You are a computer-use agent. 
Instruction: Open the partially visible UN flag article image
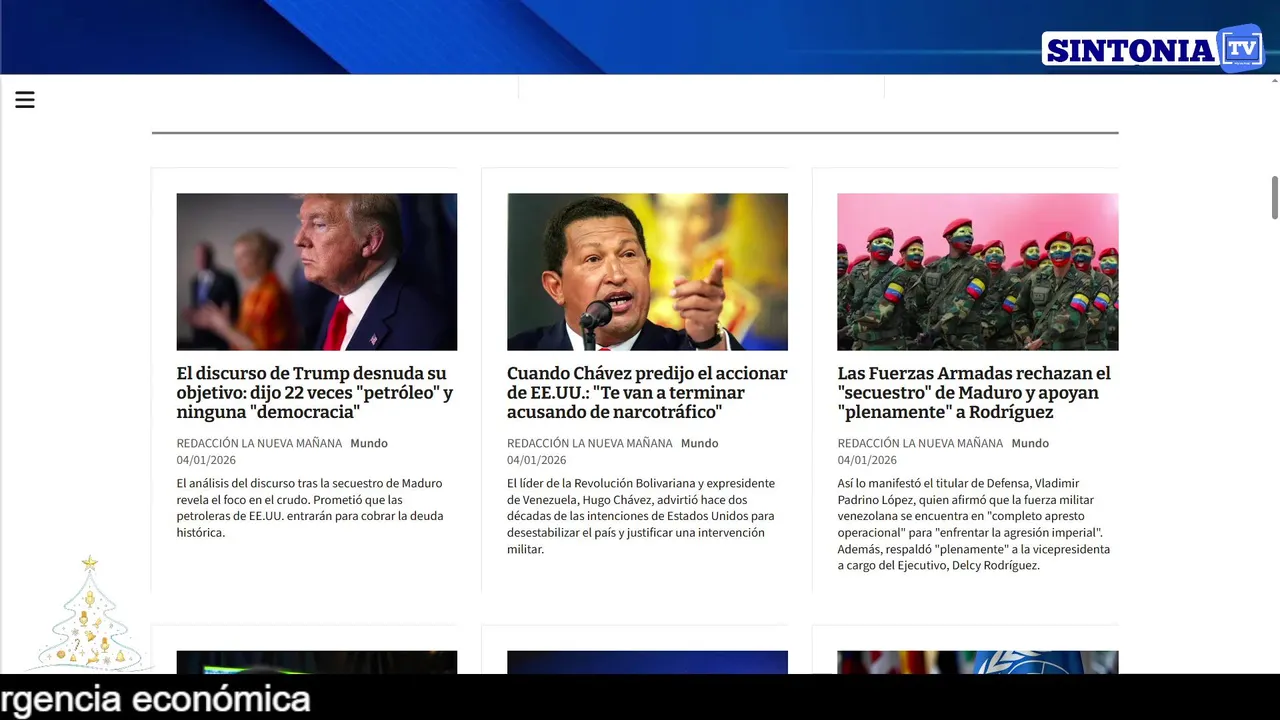[x=978, y=662]
